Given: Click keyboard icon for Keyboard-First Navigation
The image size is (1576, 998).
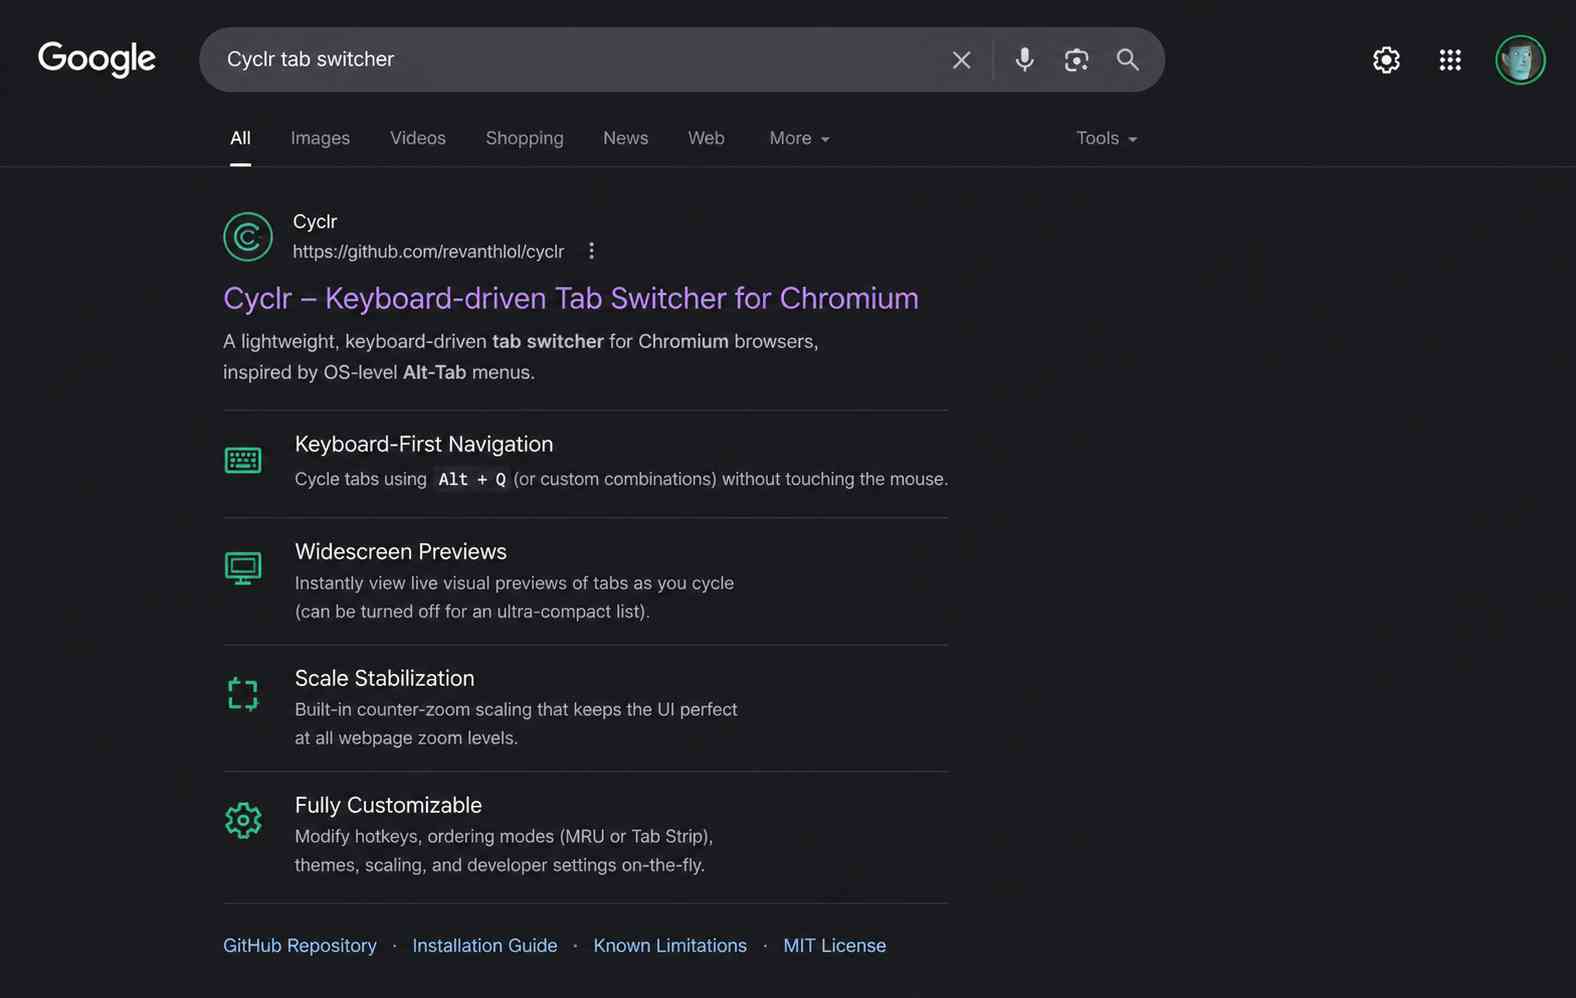Looking at the screenshot, I should tap(243, 460).
